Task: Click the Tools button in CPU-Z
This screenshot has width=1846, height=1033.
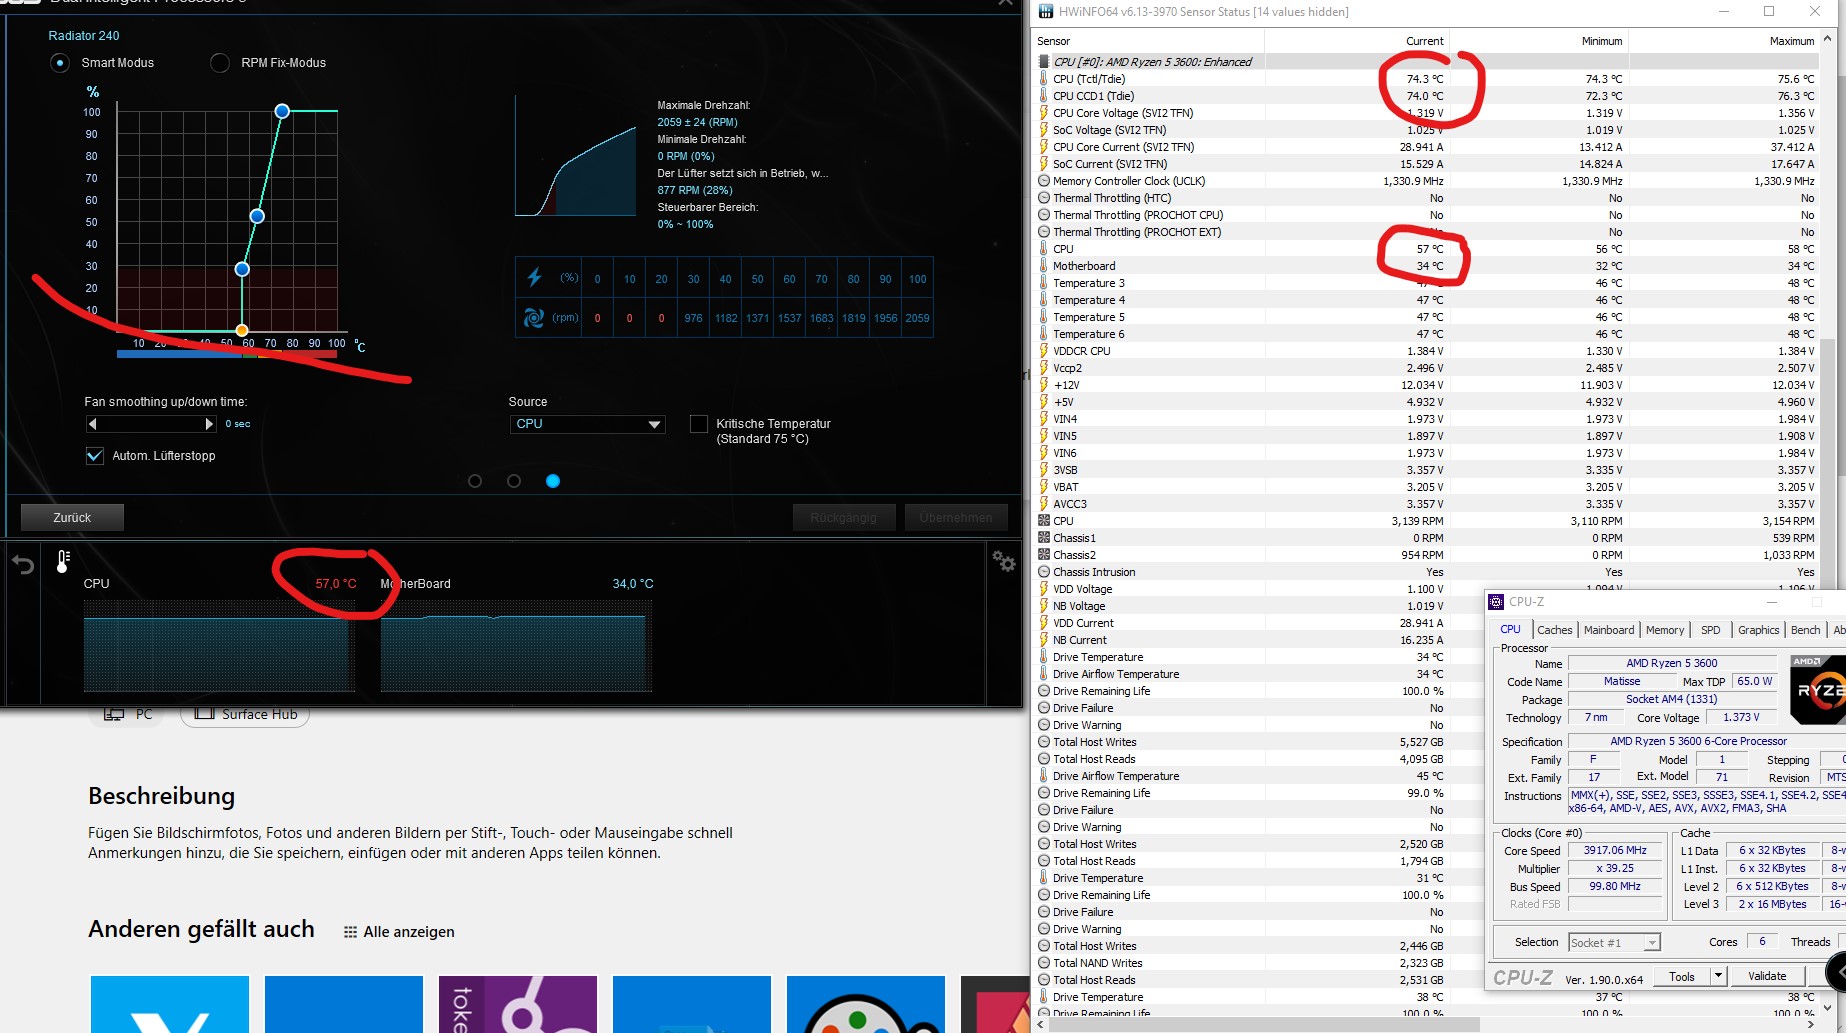Action: point(1682,976)
